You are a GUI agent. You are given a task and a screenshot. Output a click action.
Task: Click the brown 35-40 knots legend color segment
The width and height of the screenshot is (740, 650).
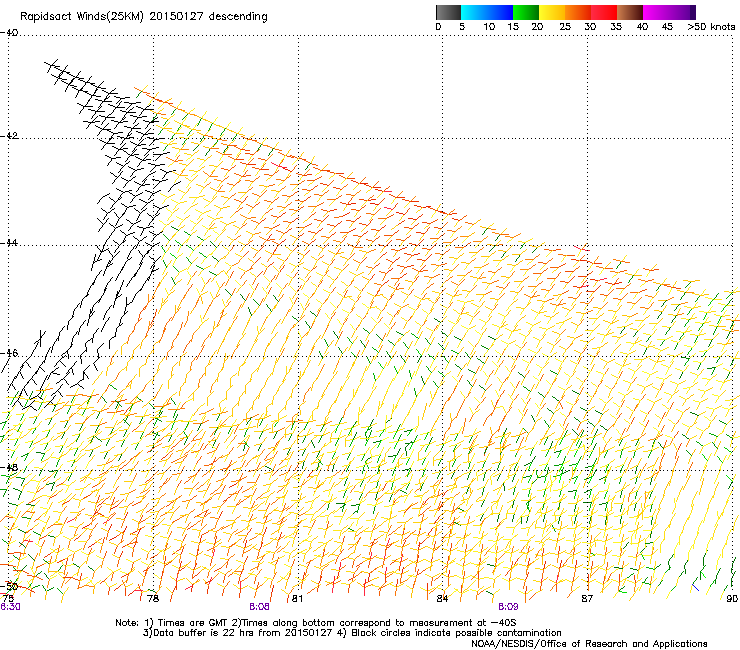(630, 12)
